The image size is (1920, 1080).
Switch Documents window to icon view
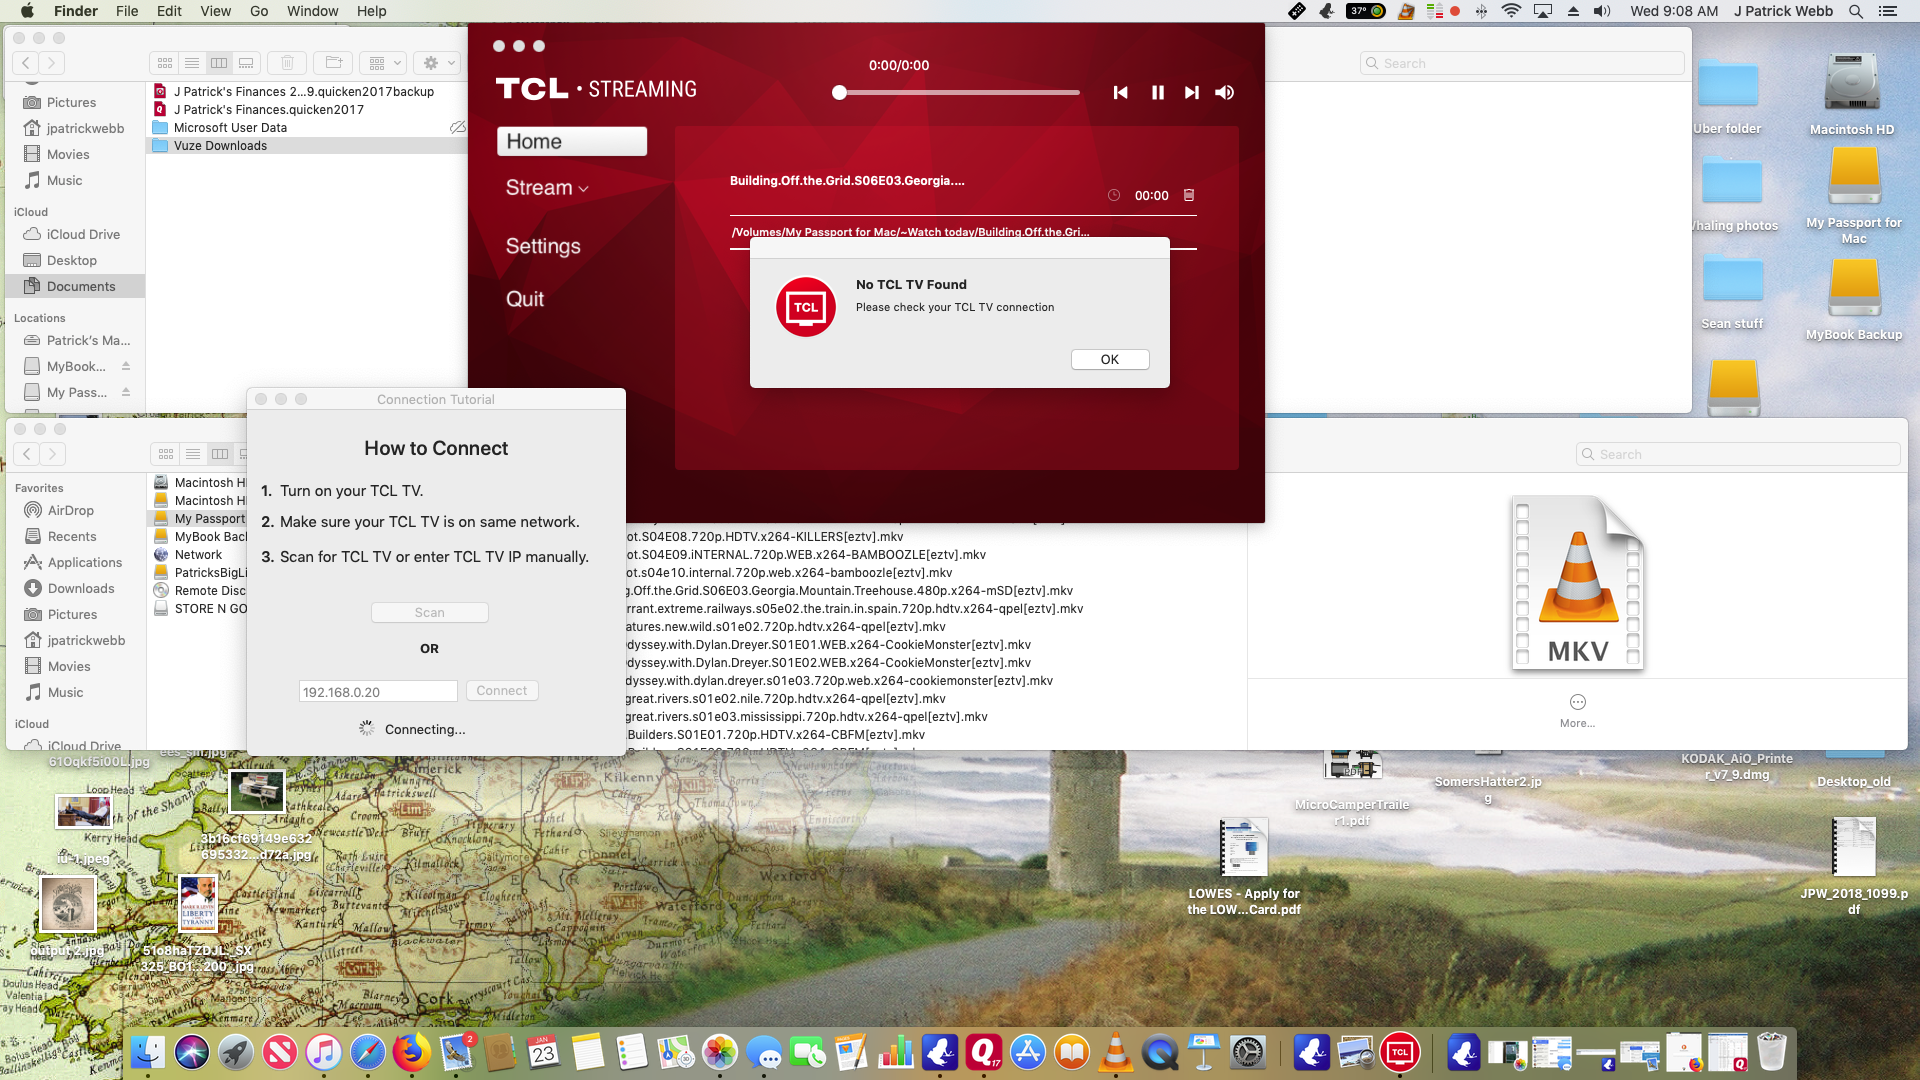165,63
